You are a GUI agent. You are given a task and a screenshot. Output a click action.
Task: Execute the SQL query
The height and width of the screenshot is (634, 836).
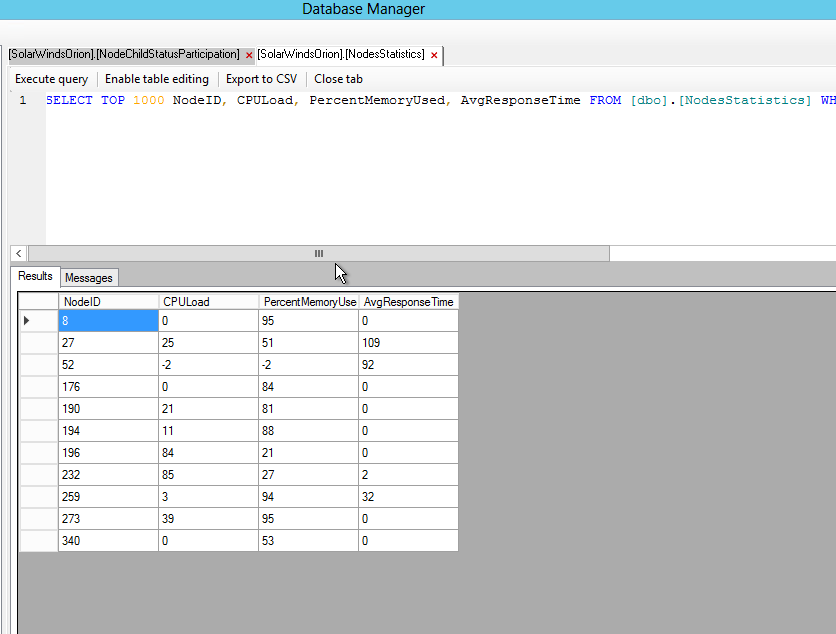tap(51, 79)
